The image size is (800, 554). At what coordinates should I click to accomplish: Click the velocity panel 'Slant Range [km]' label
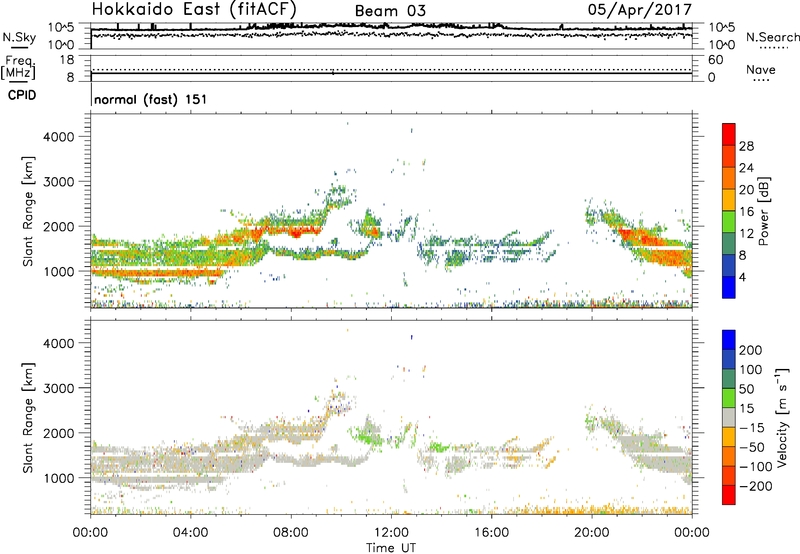click(28, 418)
